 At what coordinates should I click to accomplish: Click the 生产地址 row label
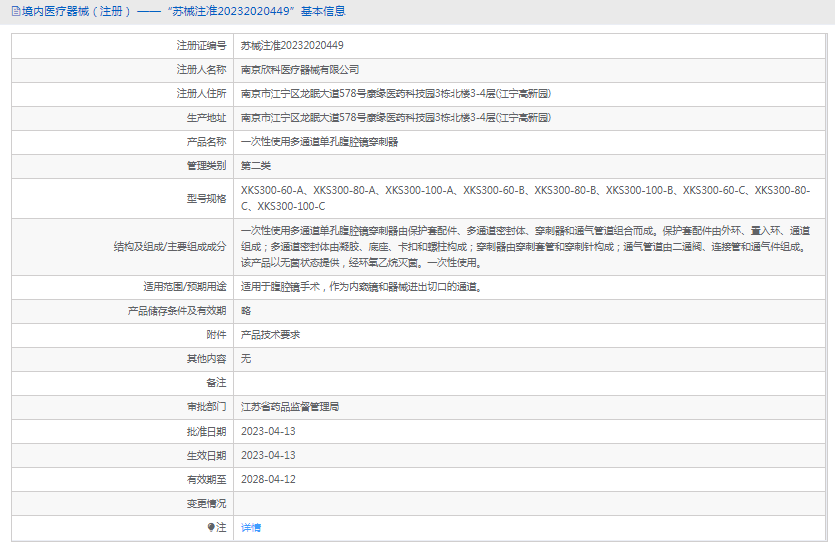pos(206,118)
